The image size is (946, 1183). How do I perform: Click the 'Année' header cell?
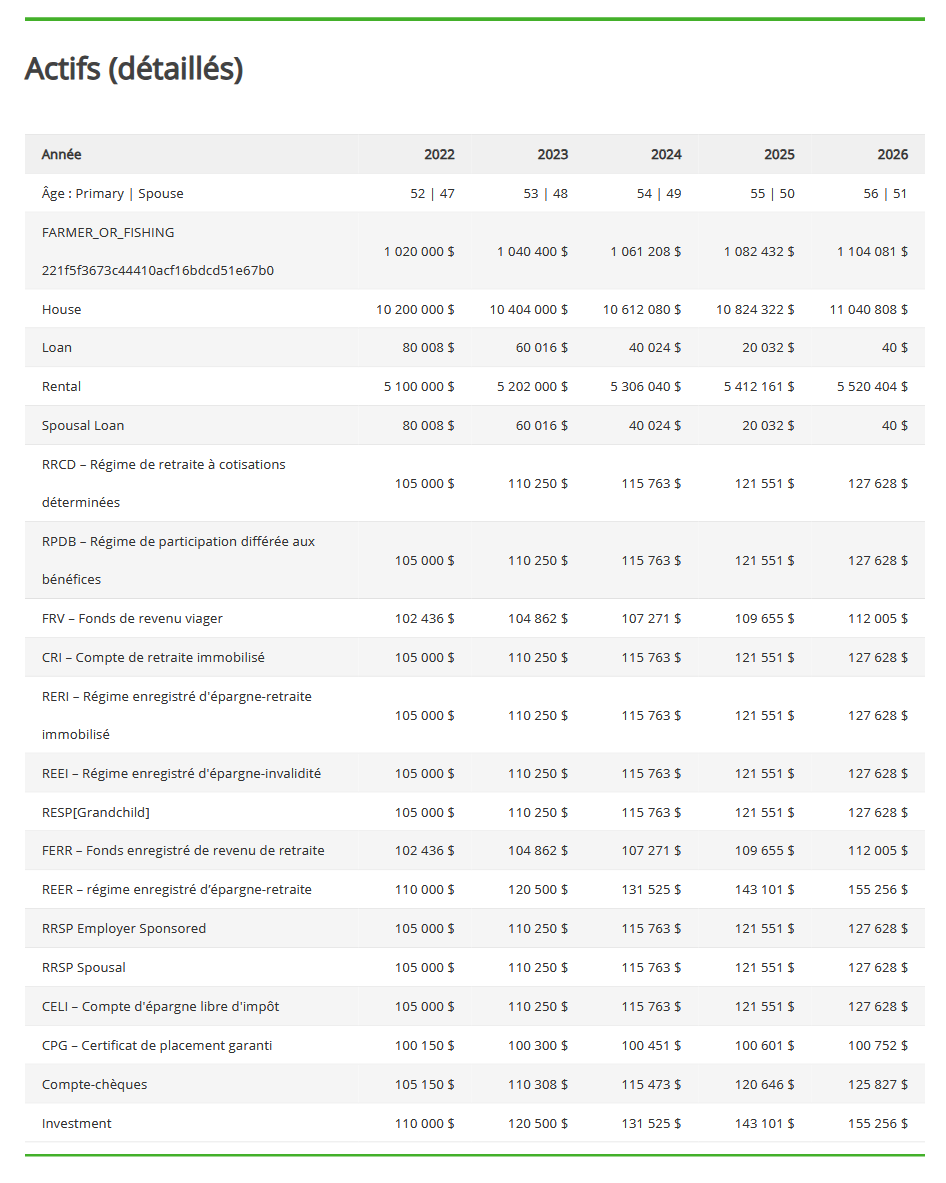click(x=62, y=154)
